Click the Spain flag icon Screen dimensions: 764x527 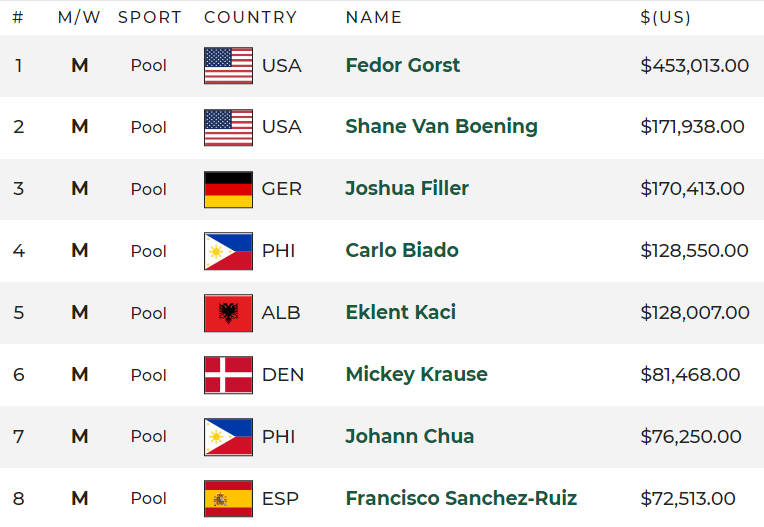tap(228, 498)
